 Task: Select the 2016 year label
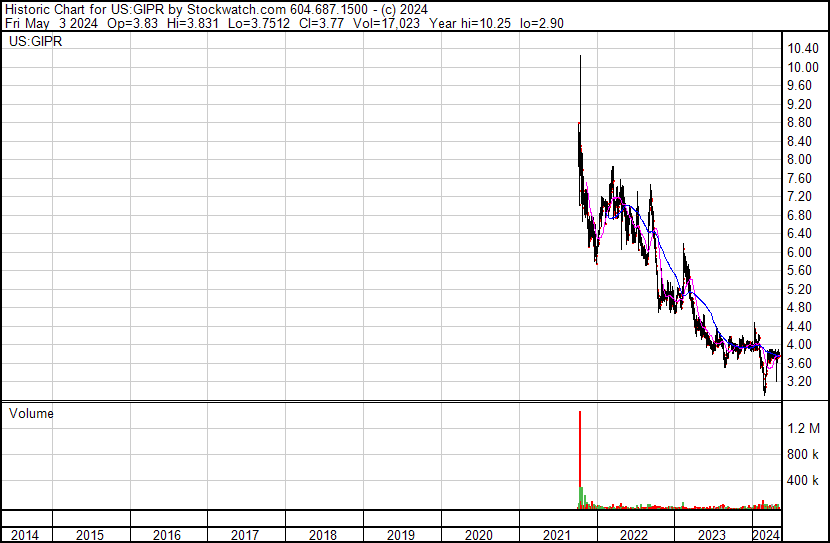coord(167,535)
